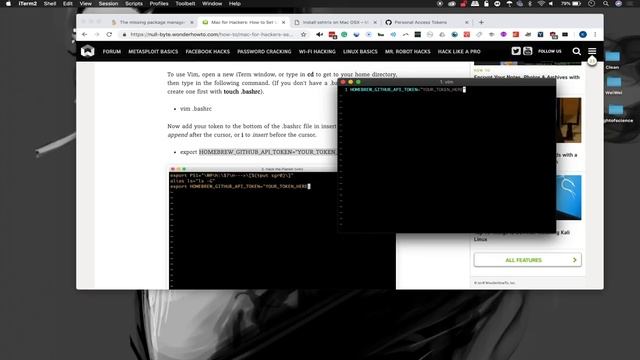The height and width of the screenshot is (360, 640).
Task: Open the WeiWei folder on desktop
Action: coord(613,85)
